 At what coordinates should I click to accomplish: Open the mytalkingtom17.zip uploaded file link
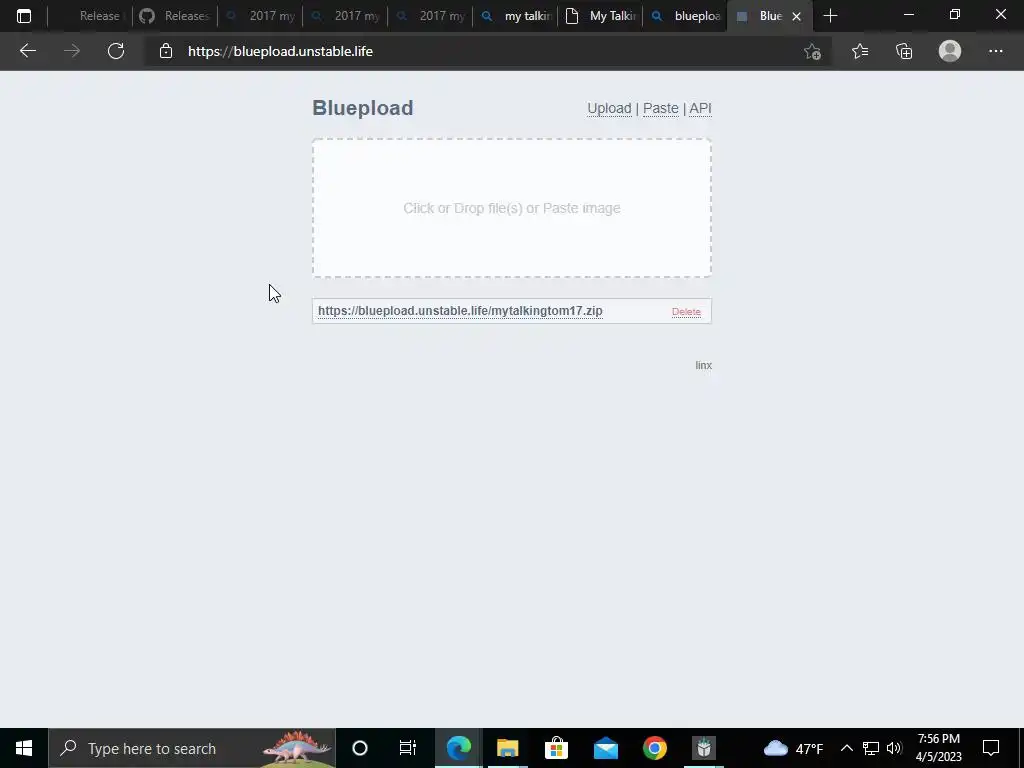460,311
